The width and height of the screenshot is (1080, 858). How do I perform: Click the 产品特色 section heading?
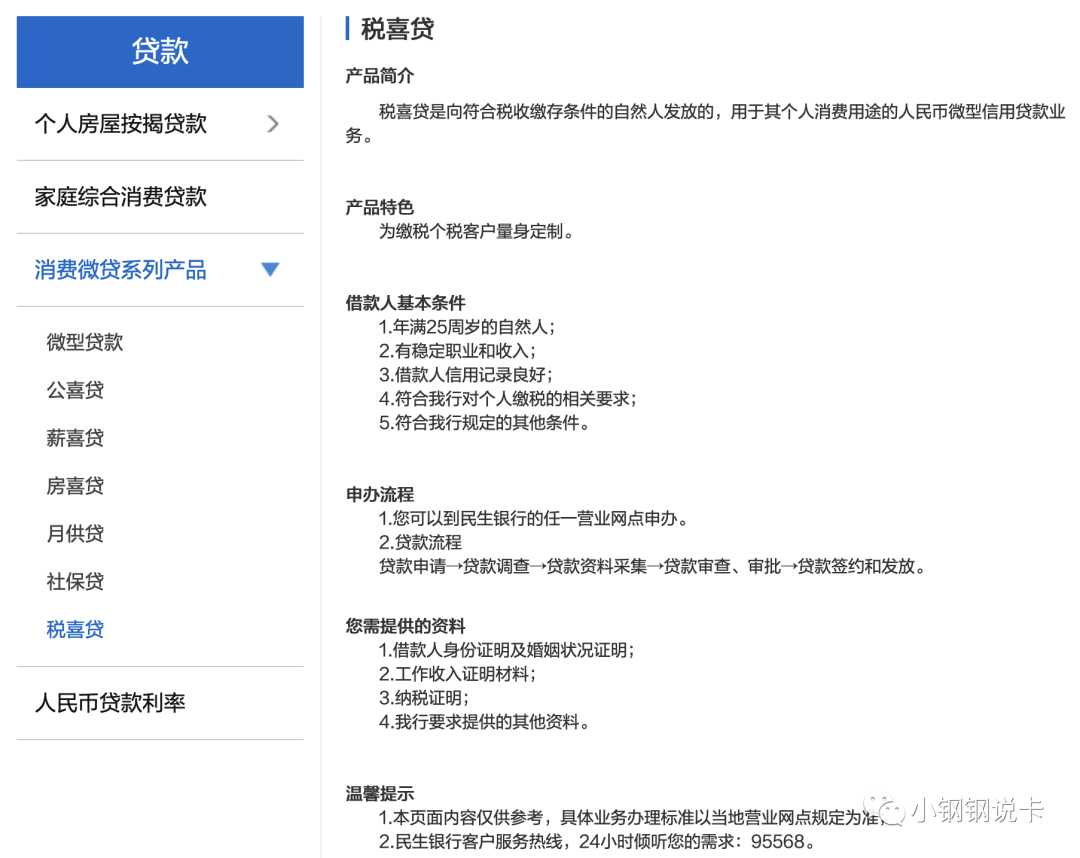click(x=372, y=207)
